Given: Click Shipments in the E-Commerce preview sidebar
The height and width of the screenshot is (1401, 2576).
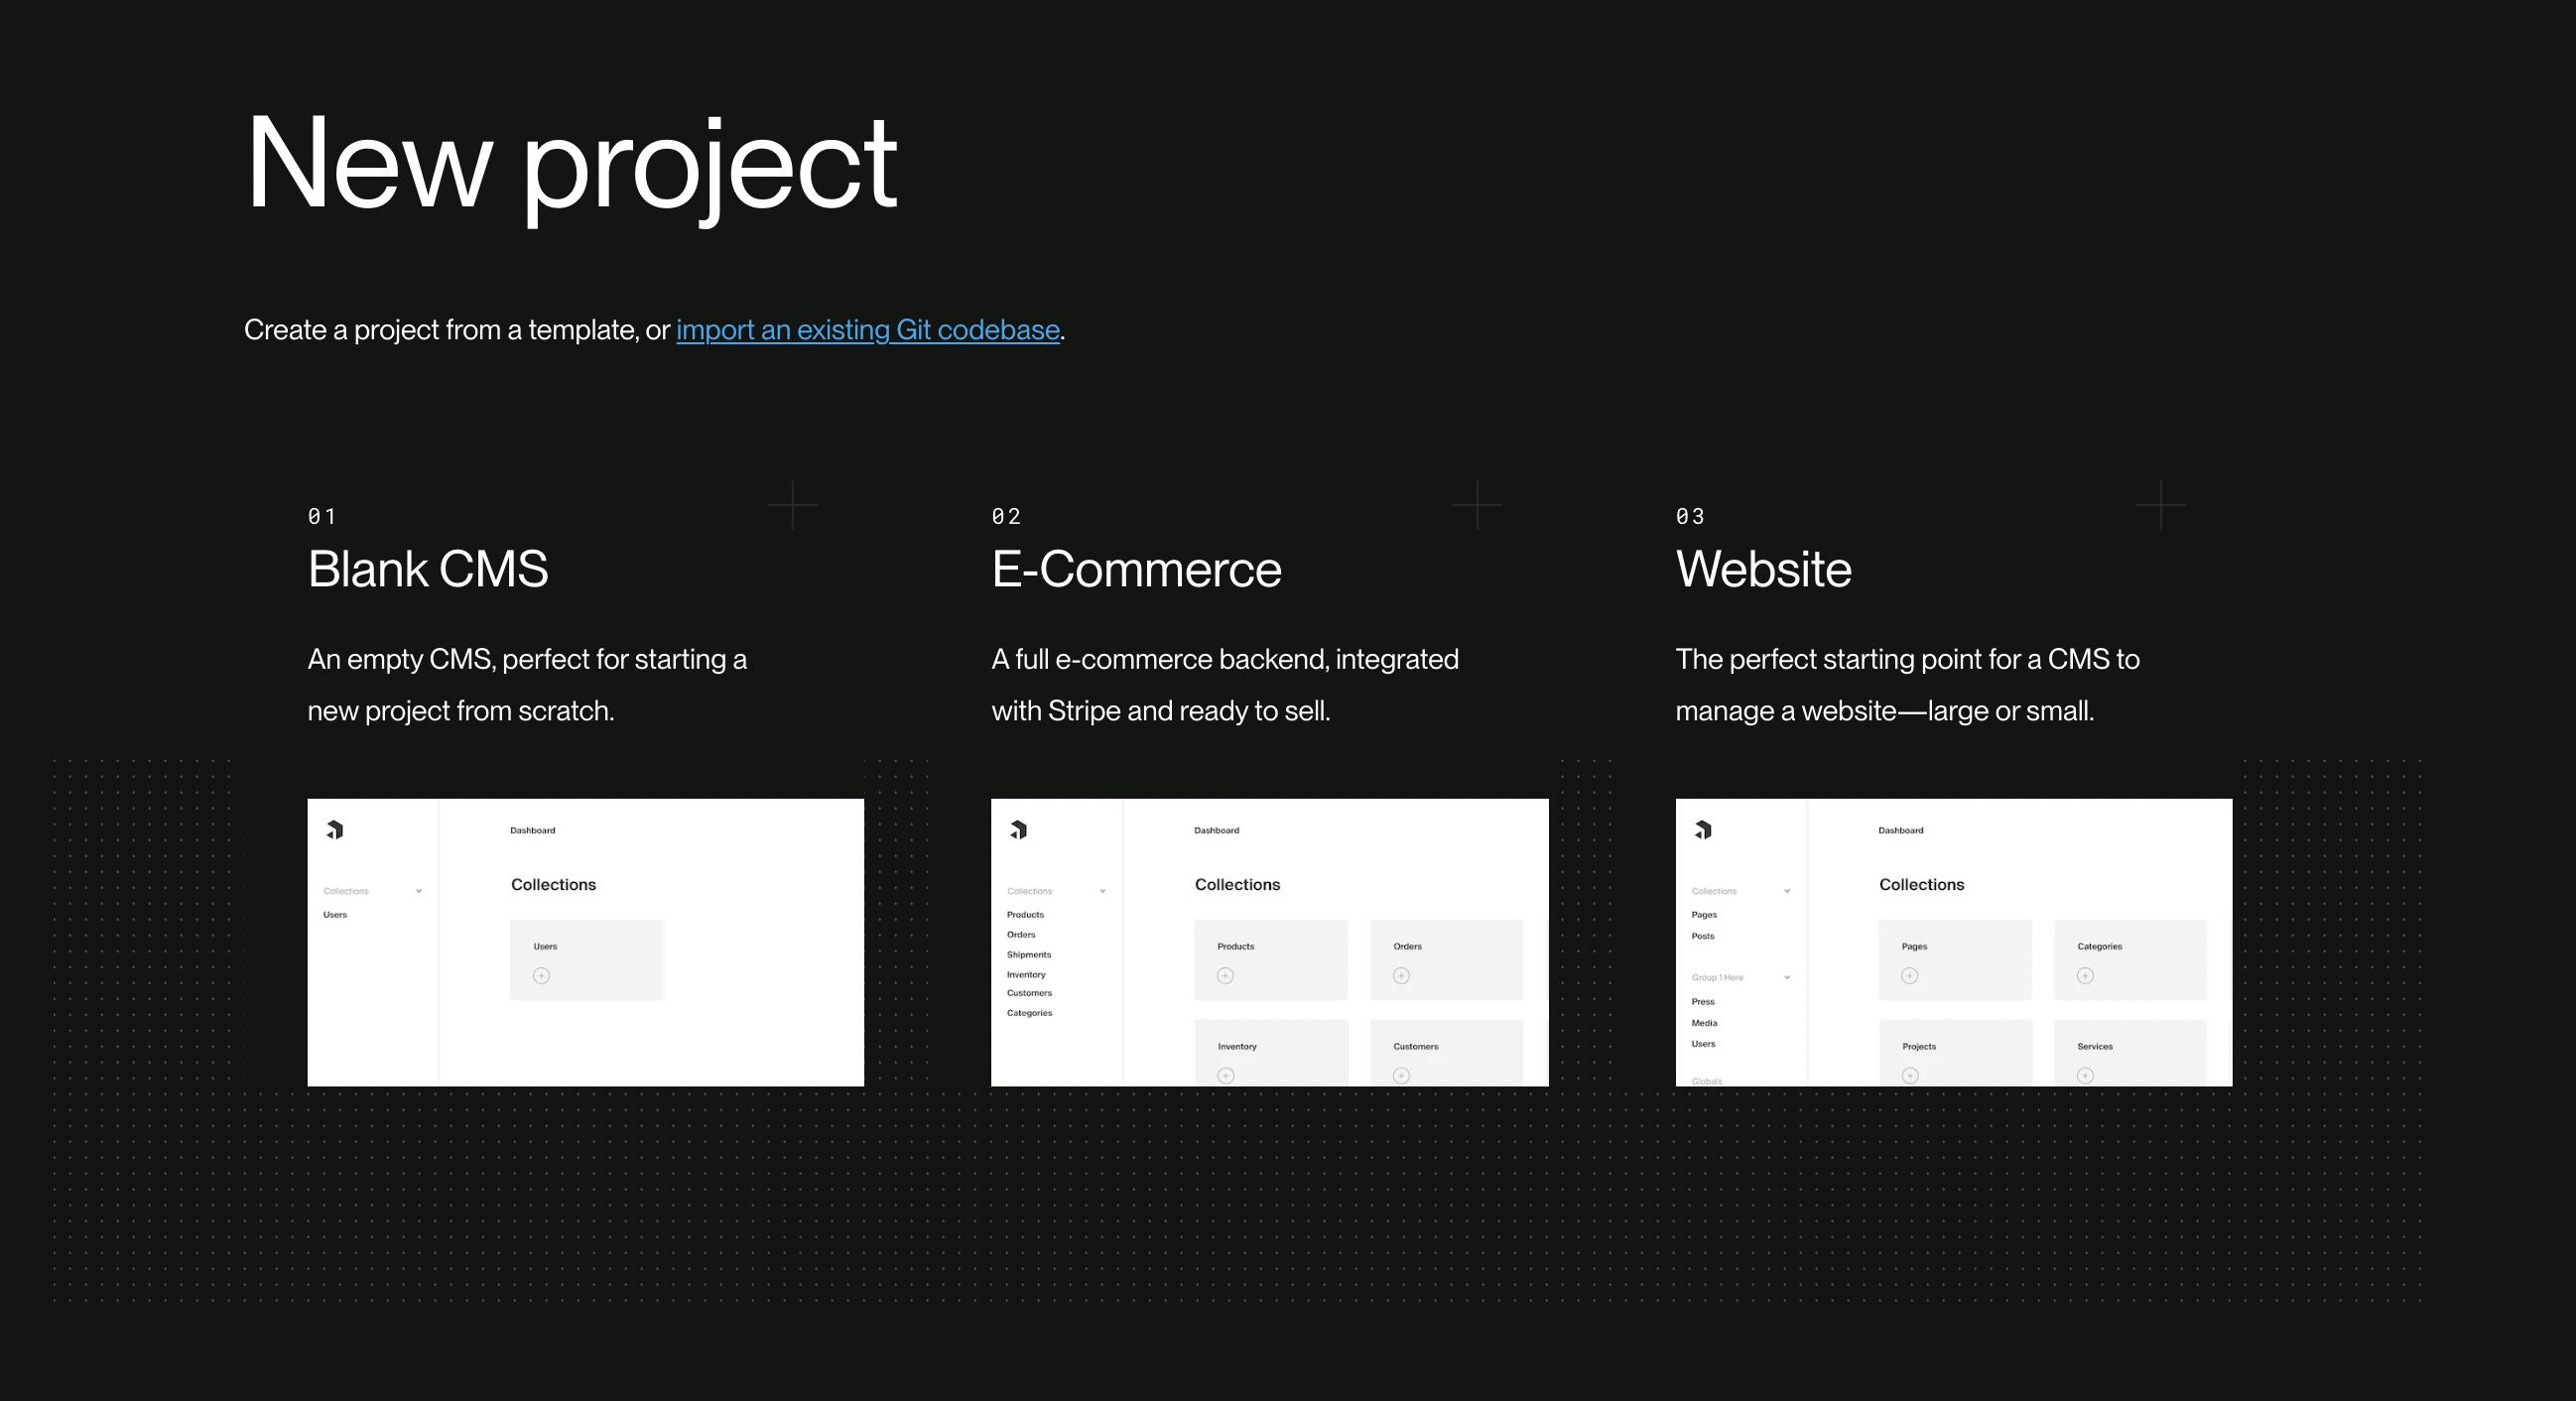Looking at the screenshot, I should [x=1028, y=955].
